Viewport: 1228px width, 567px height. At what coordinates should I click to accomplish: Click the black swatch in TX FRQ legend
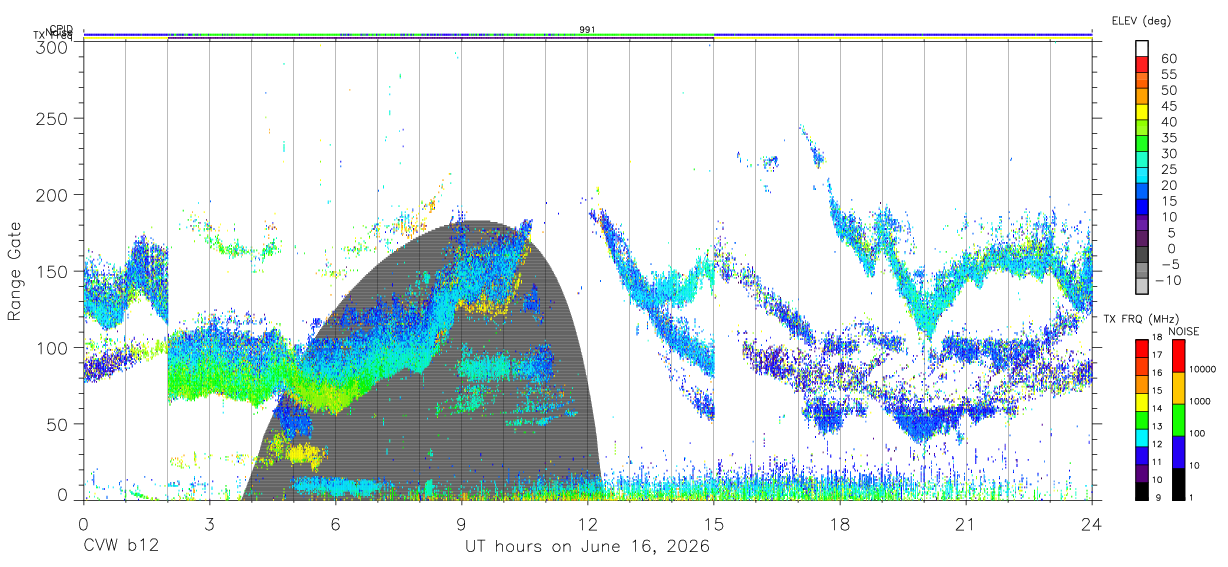click(1142, 490)
